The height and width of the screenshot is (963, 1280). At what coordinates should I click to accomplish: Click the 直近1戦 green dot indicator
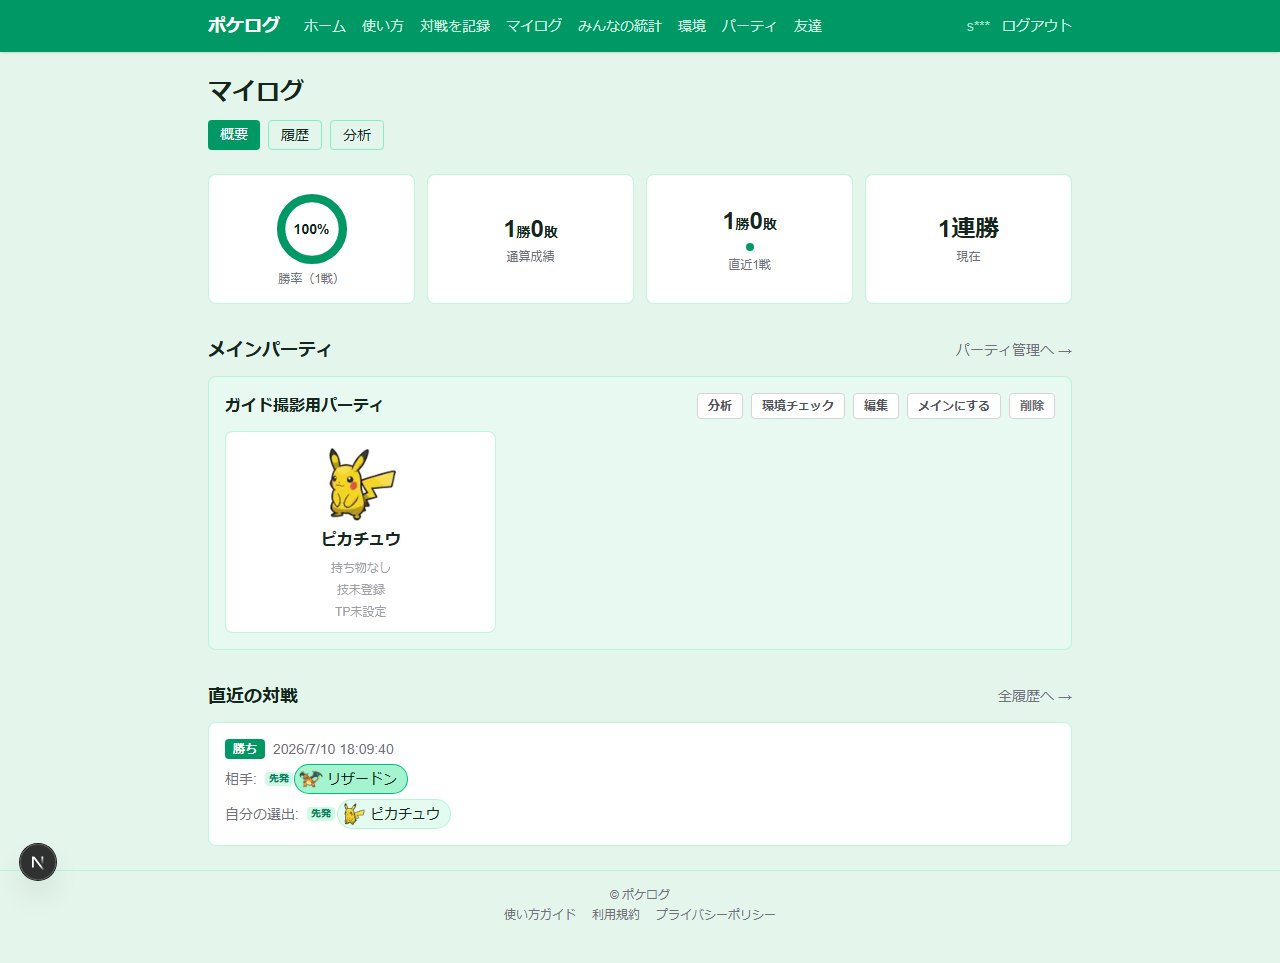point(750,247)
